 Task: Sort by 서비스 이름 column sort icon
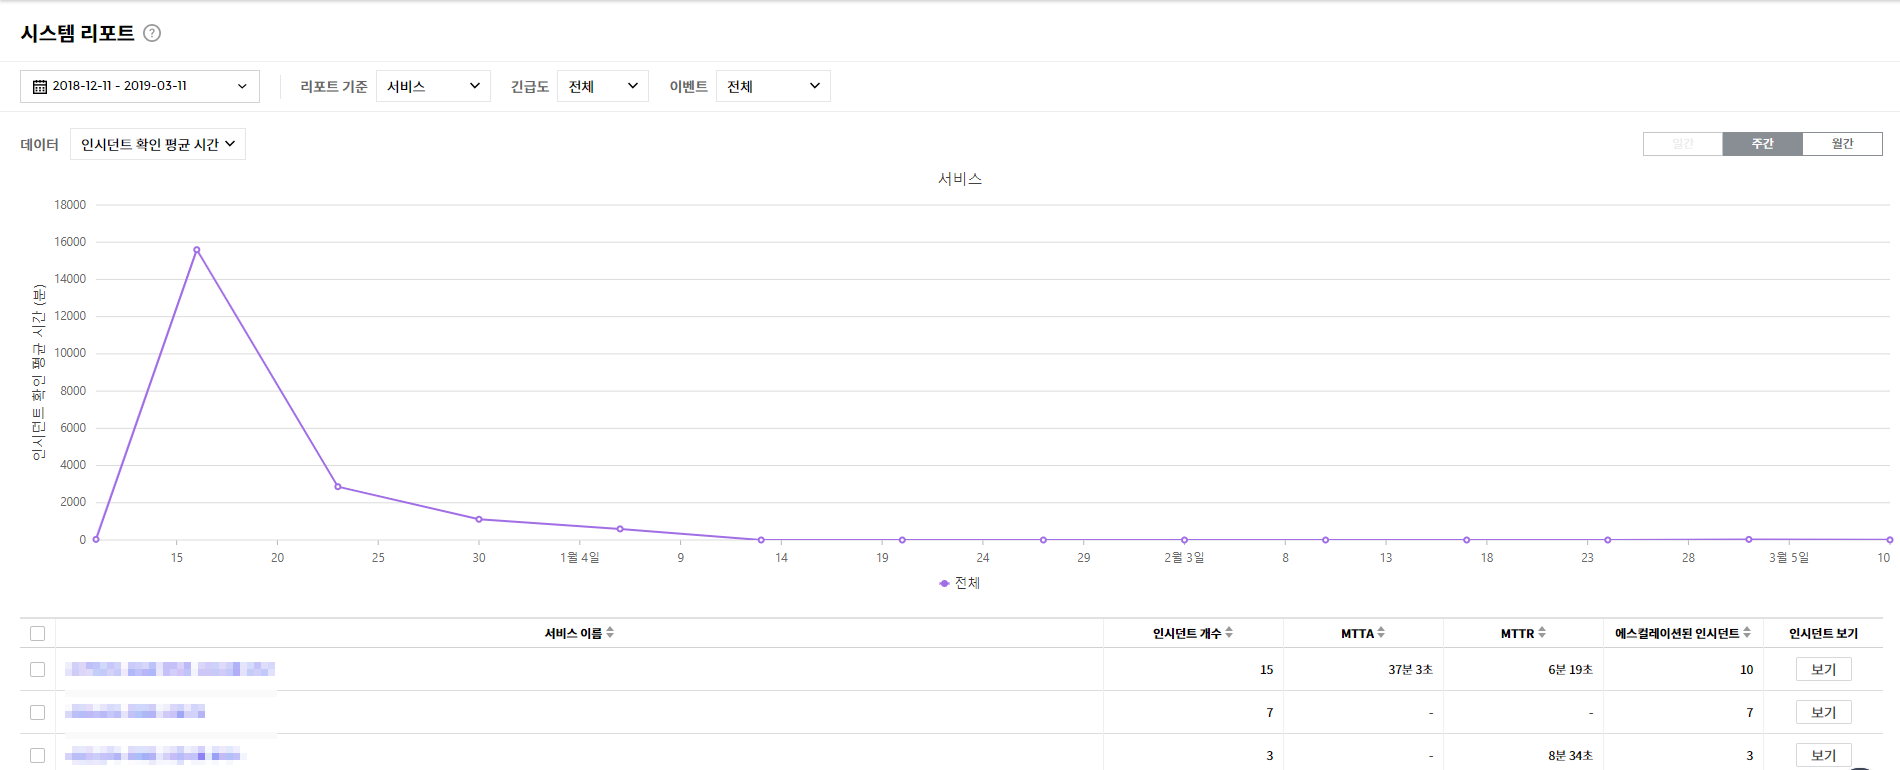coord(610,633)
